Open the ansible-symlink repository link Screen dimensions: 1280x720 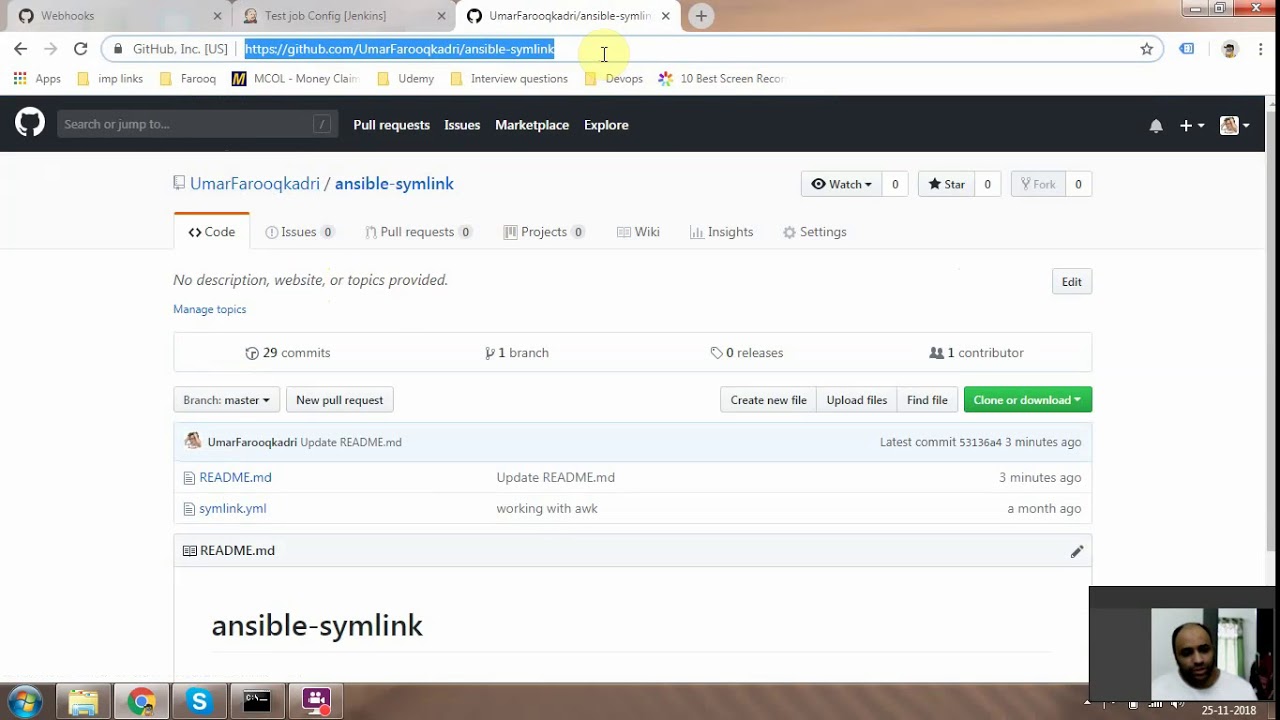point(394,184)
